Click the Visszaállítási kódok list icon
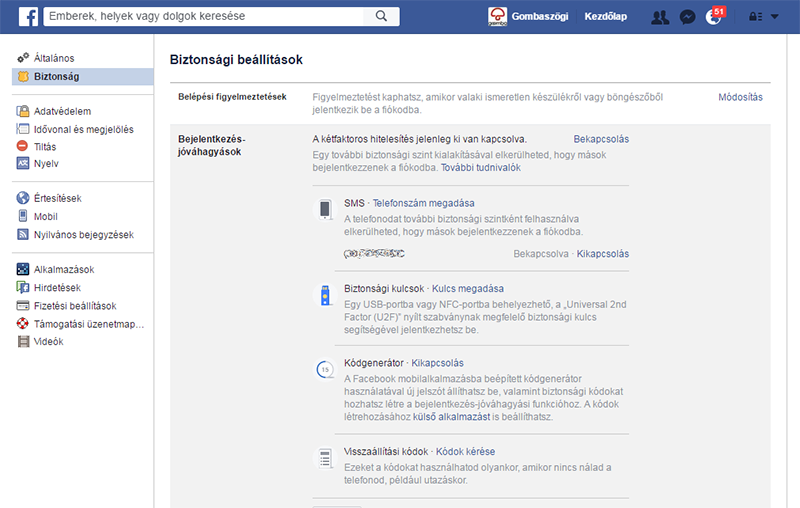 click(x=325, y=458)
